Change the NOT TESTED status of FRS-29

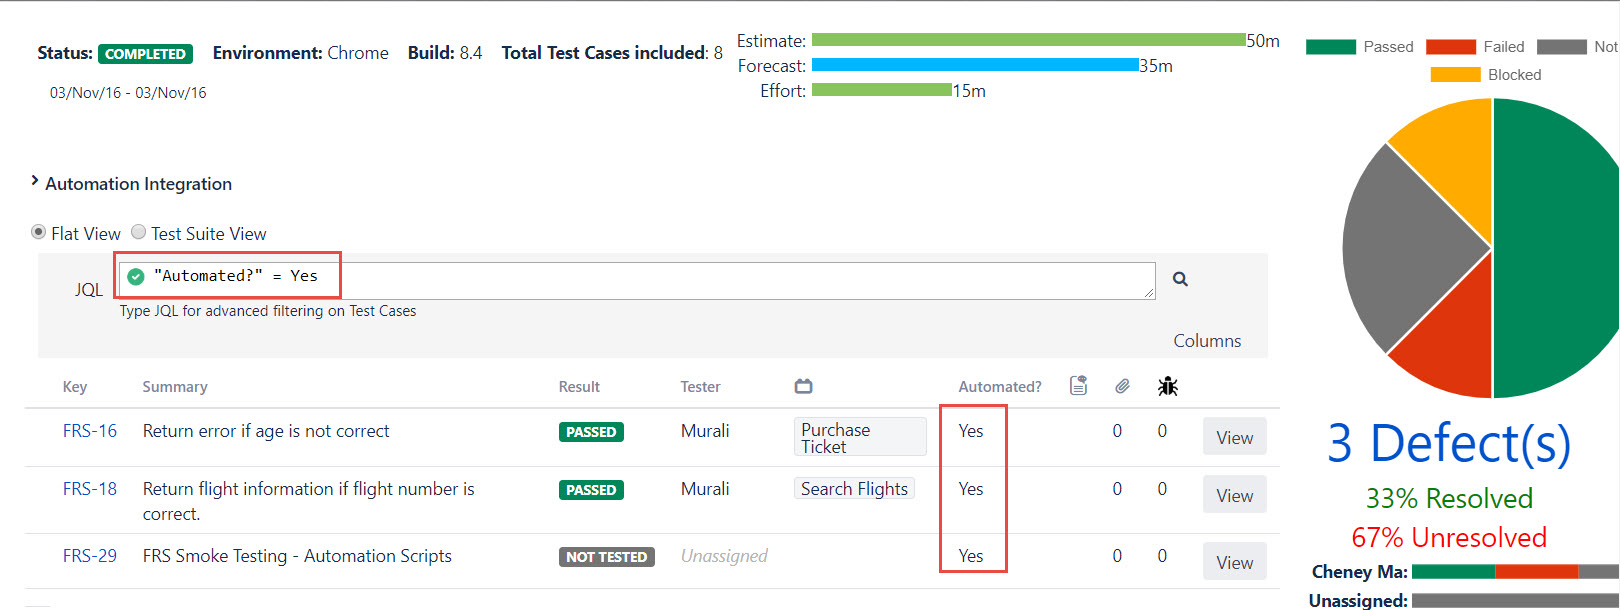[606, 557]
